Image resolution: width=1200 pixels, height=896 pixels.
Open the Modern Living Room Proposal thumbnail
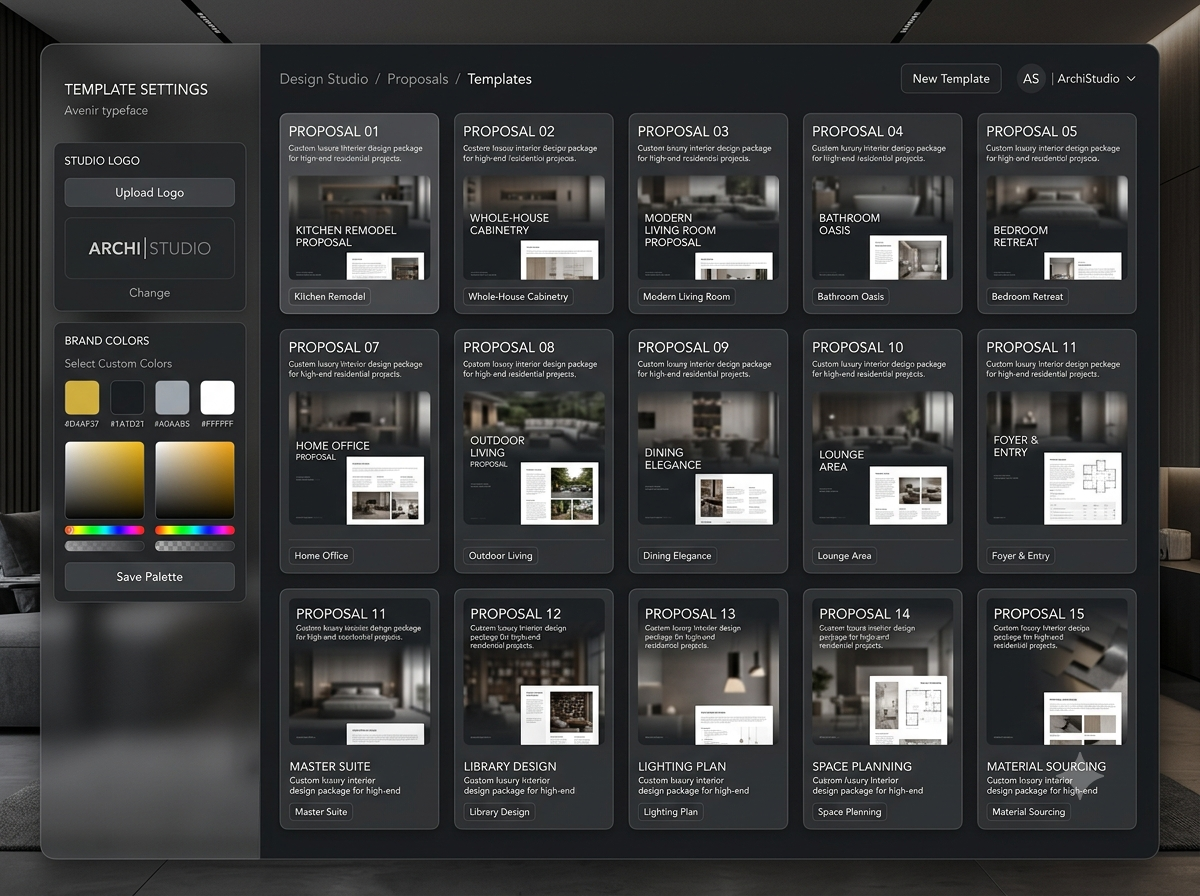coord(708,228)
